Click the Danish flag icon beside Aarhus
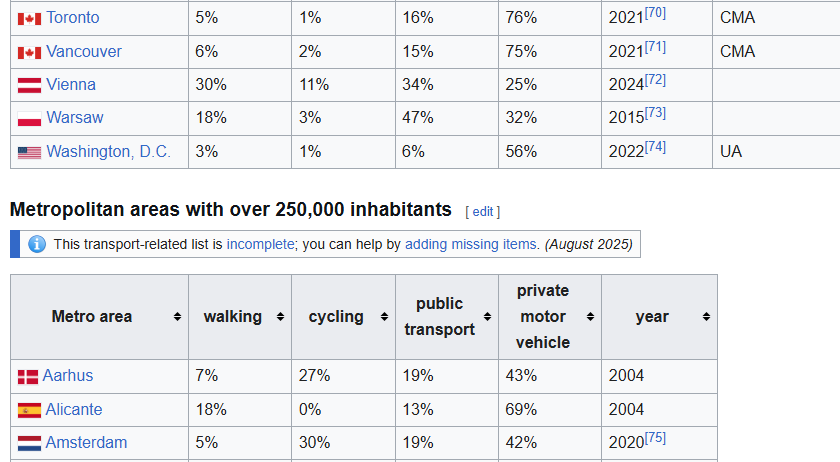840x462 pixels. [28, 376]
